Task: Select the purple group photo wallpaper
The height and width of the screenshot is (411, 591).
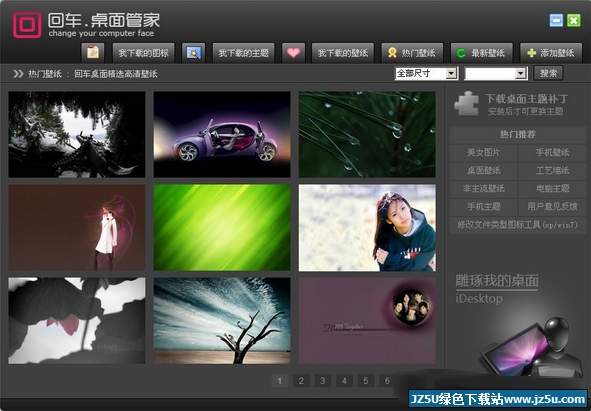Action: 367,321
